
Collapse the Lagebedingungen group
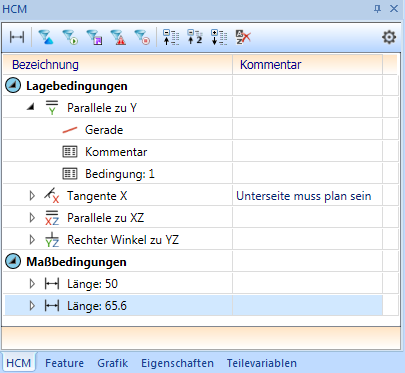(x=13, y=86)
